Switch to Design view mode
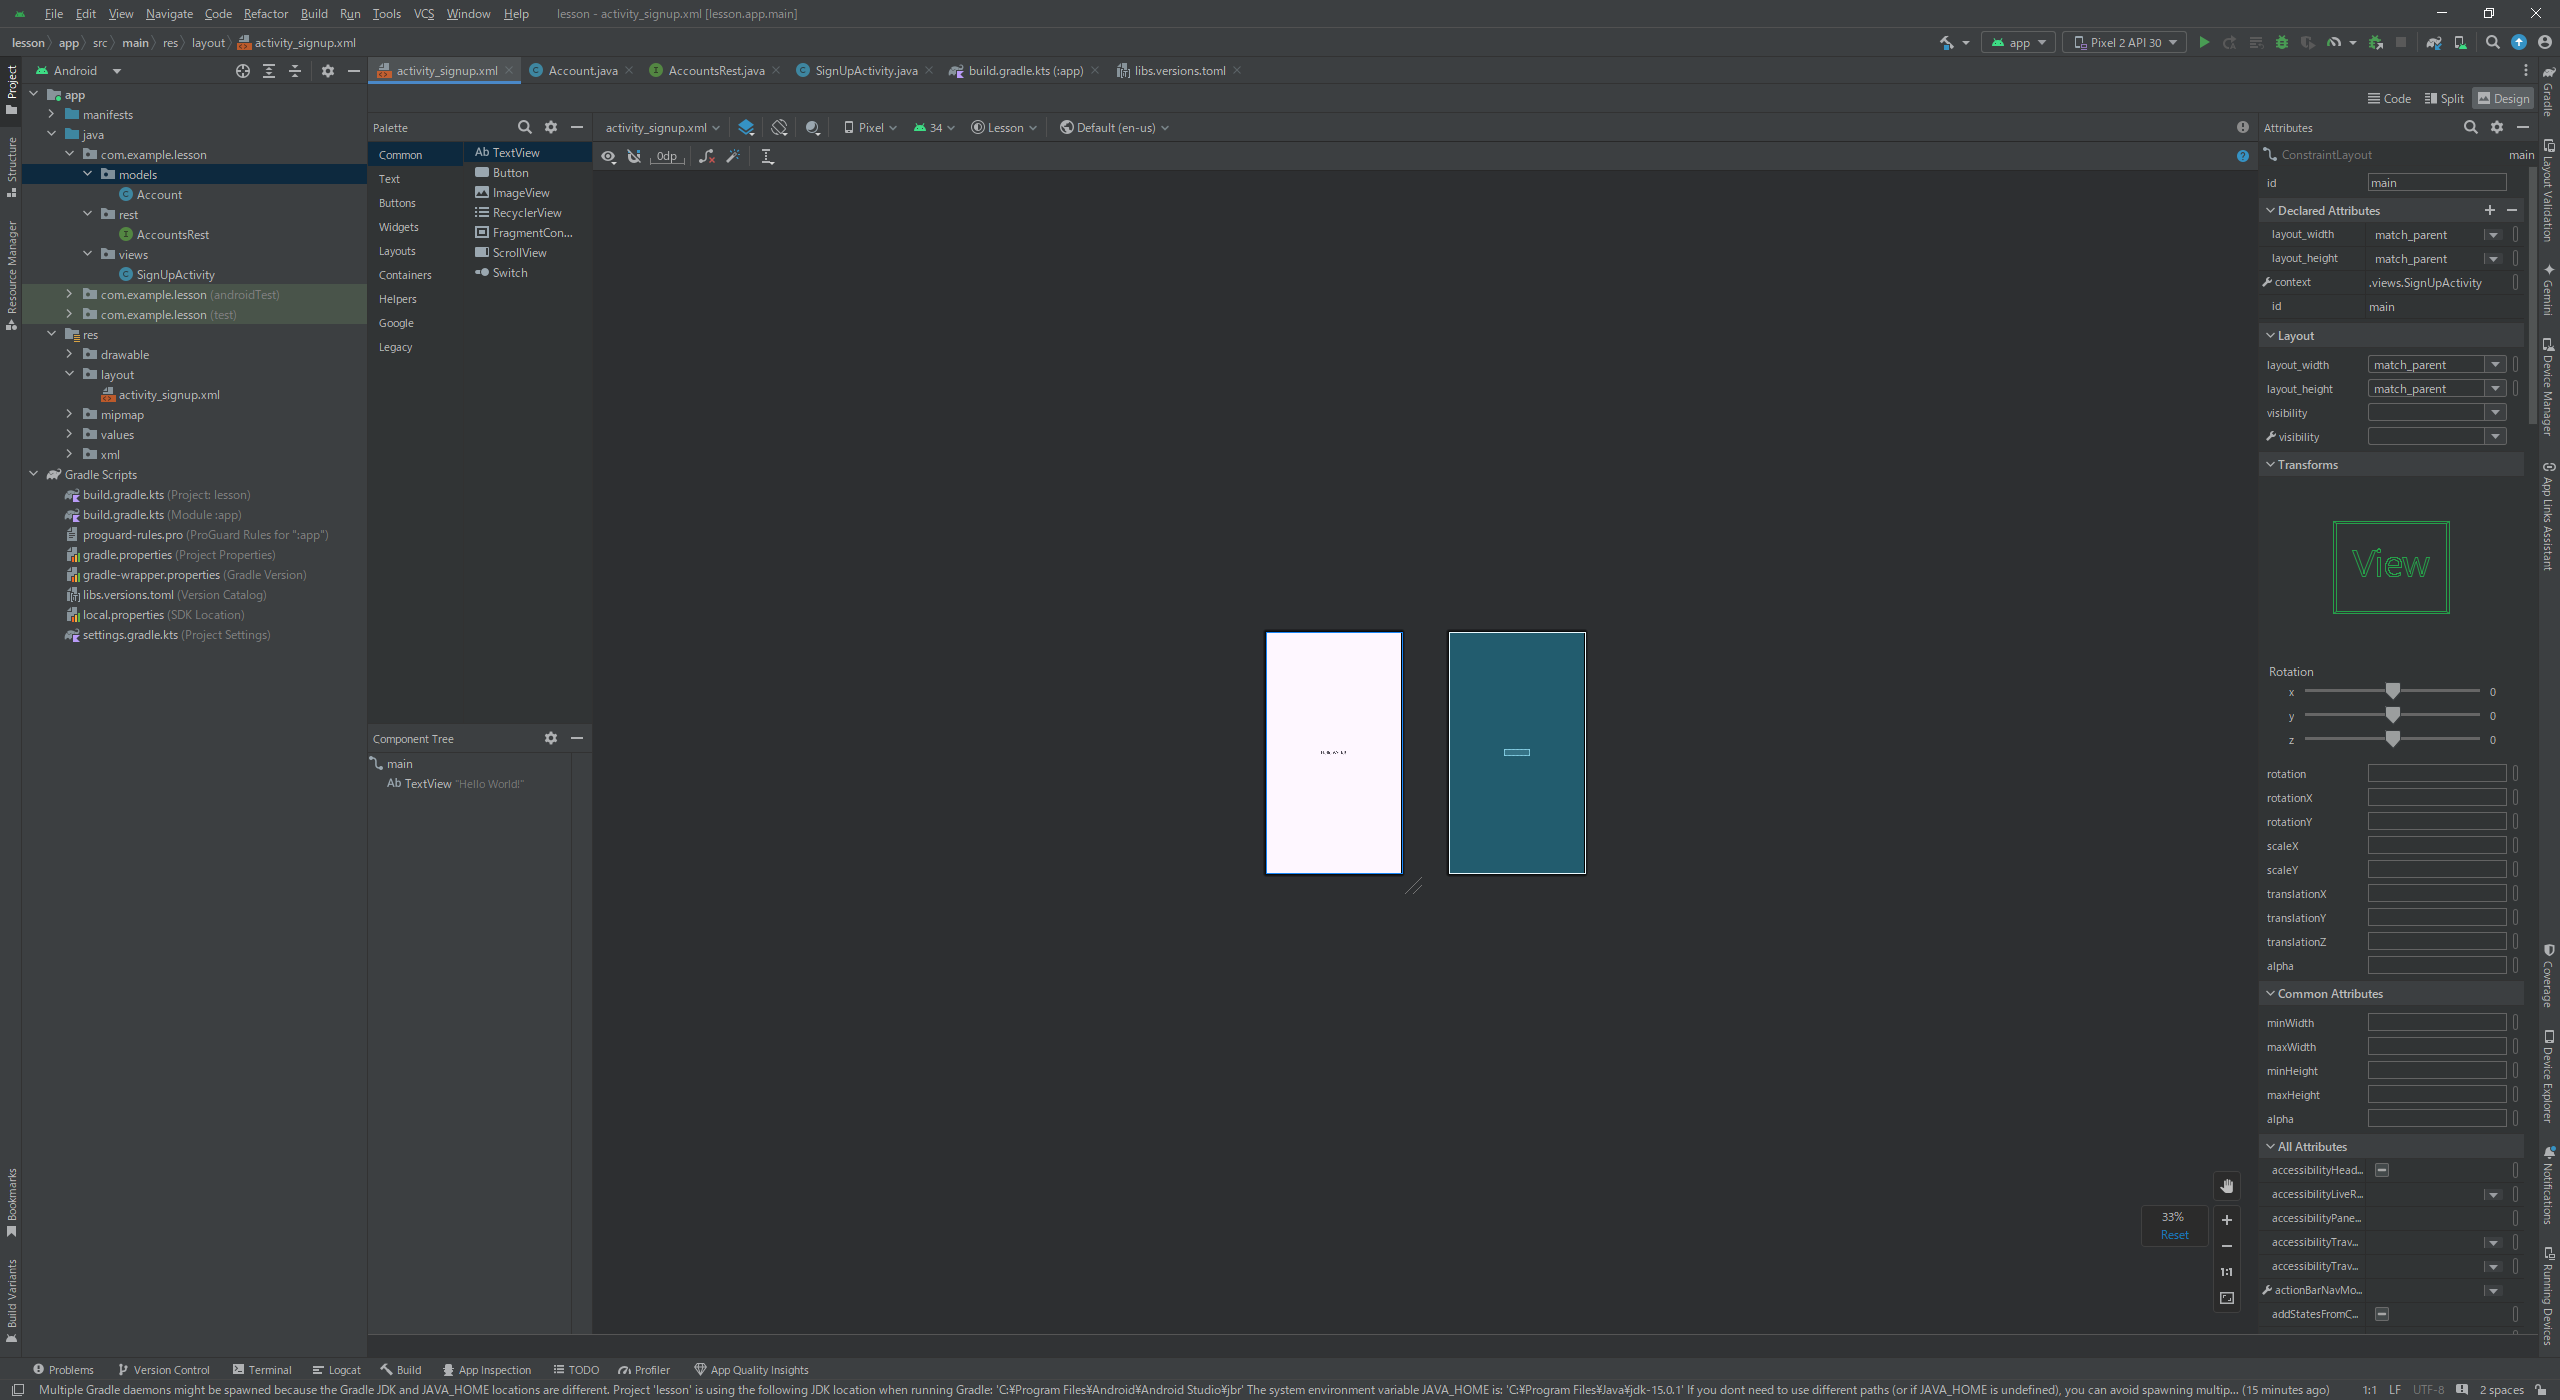The image size is (2560, 1400). pos(2504,98)
